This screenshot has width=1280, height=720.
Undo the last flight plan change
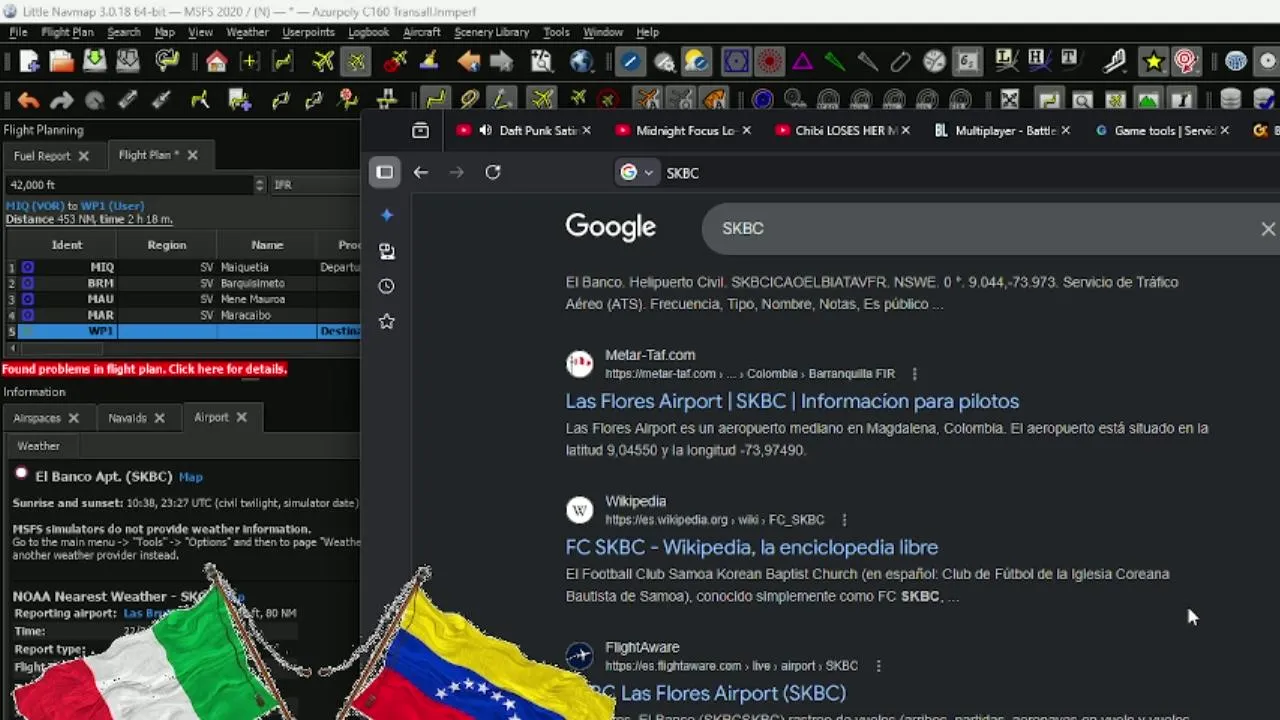pos(29,100)
